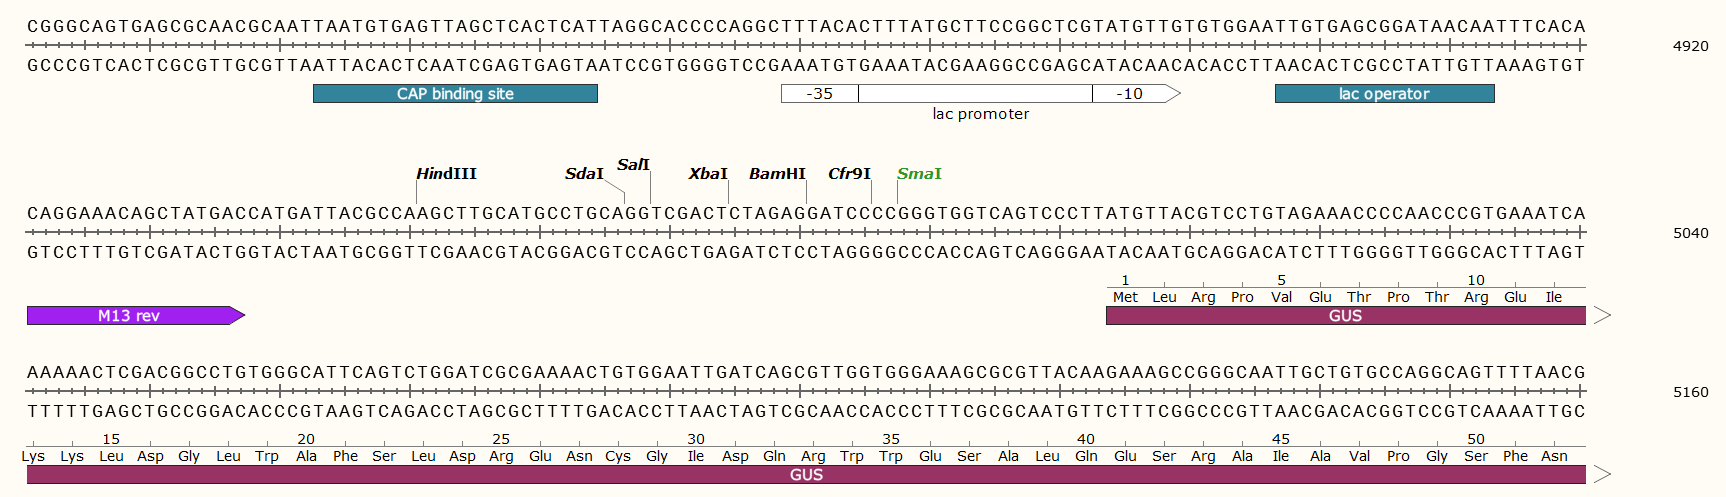The width and height of the screenshot is (1726, 497).
Task: Click the GUS feature bar beneath Met codon
Action: click(1345, 316)
